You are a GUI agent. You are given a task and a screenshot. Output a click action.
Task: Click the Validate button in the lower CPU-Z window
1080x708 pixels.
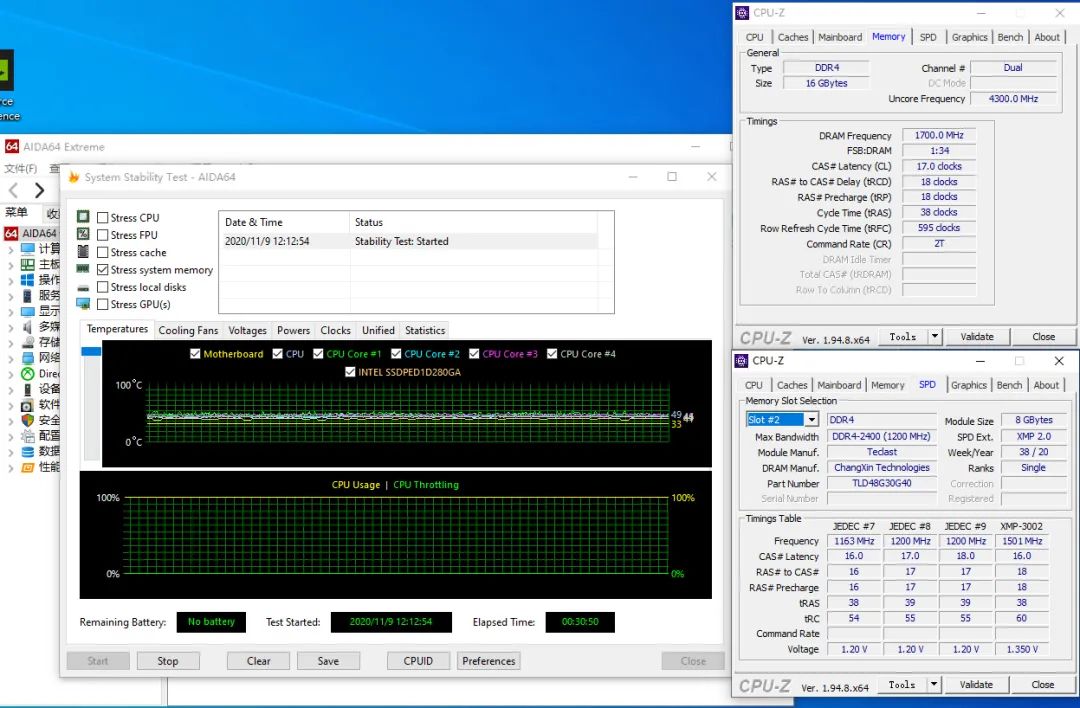(976, 685)
